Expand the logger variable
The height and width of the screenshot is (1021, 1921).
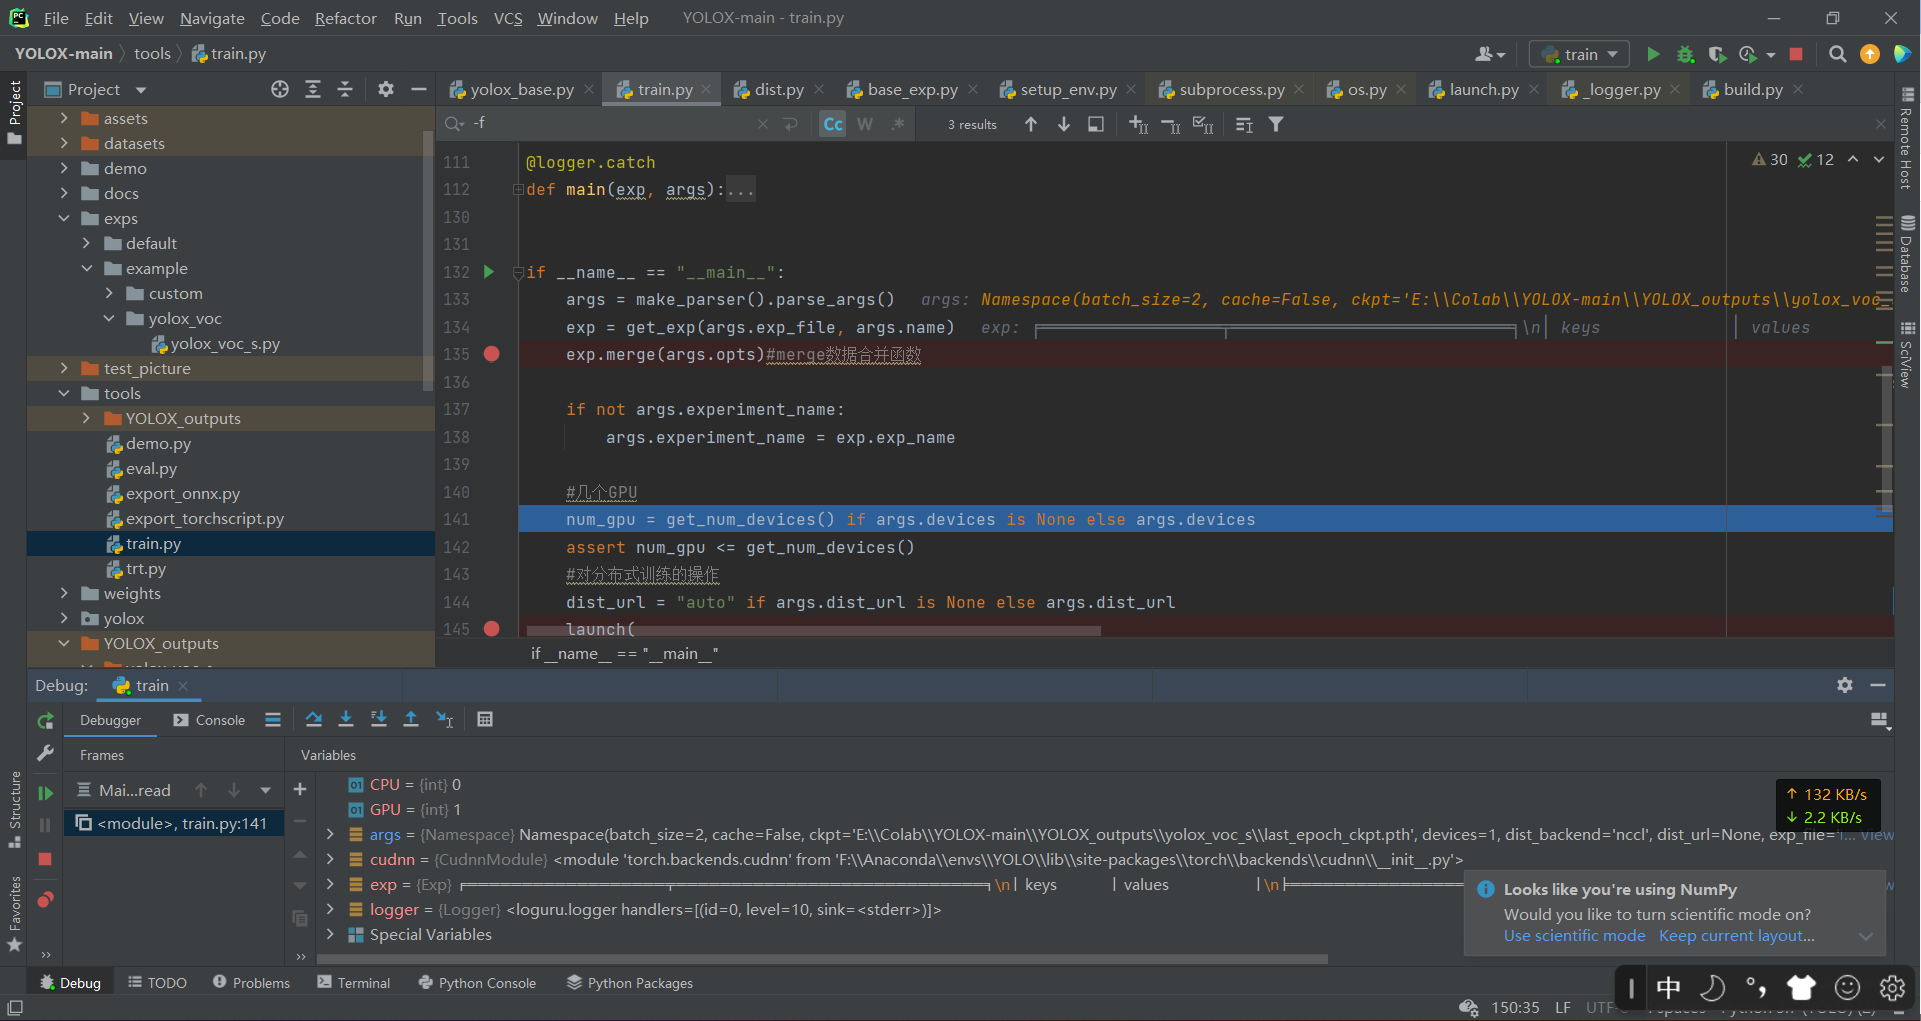click(x=330, y=909)
